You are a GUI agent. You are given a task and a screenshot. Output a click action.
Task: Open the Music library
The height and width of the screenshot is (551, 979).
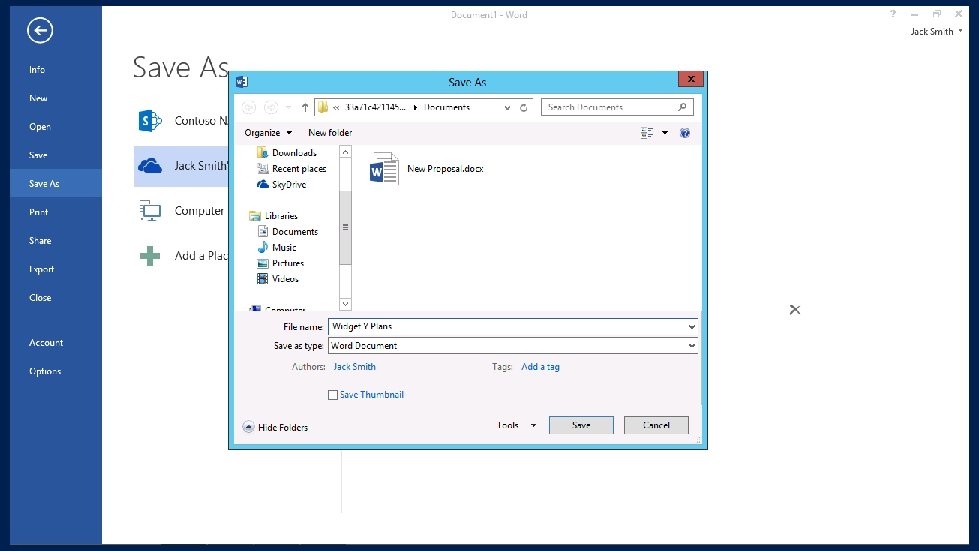click(277, 248)
